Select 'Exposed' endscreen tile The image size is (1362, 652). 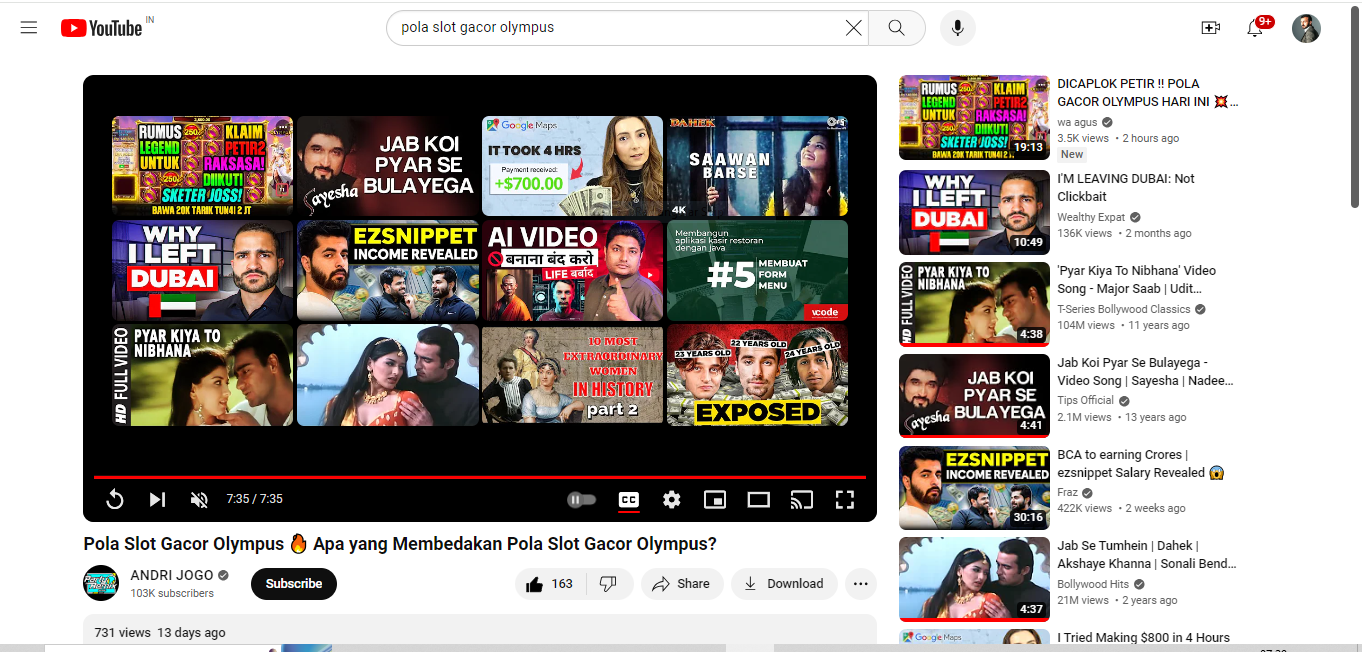pyautogui.click(x=758, y=375)
